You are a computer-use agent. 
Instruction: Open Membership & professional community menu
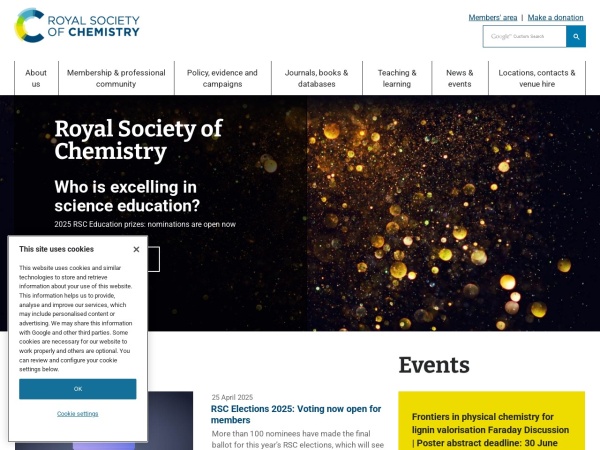click(116, 78)
